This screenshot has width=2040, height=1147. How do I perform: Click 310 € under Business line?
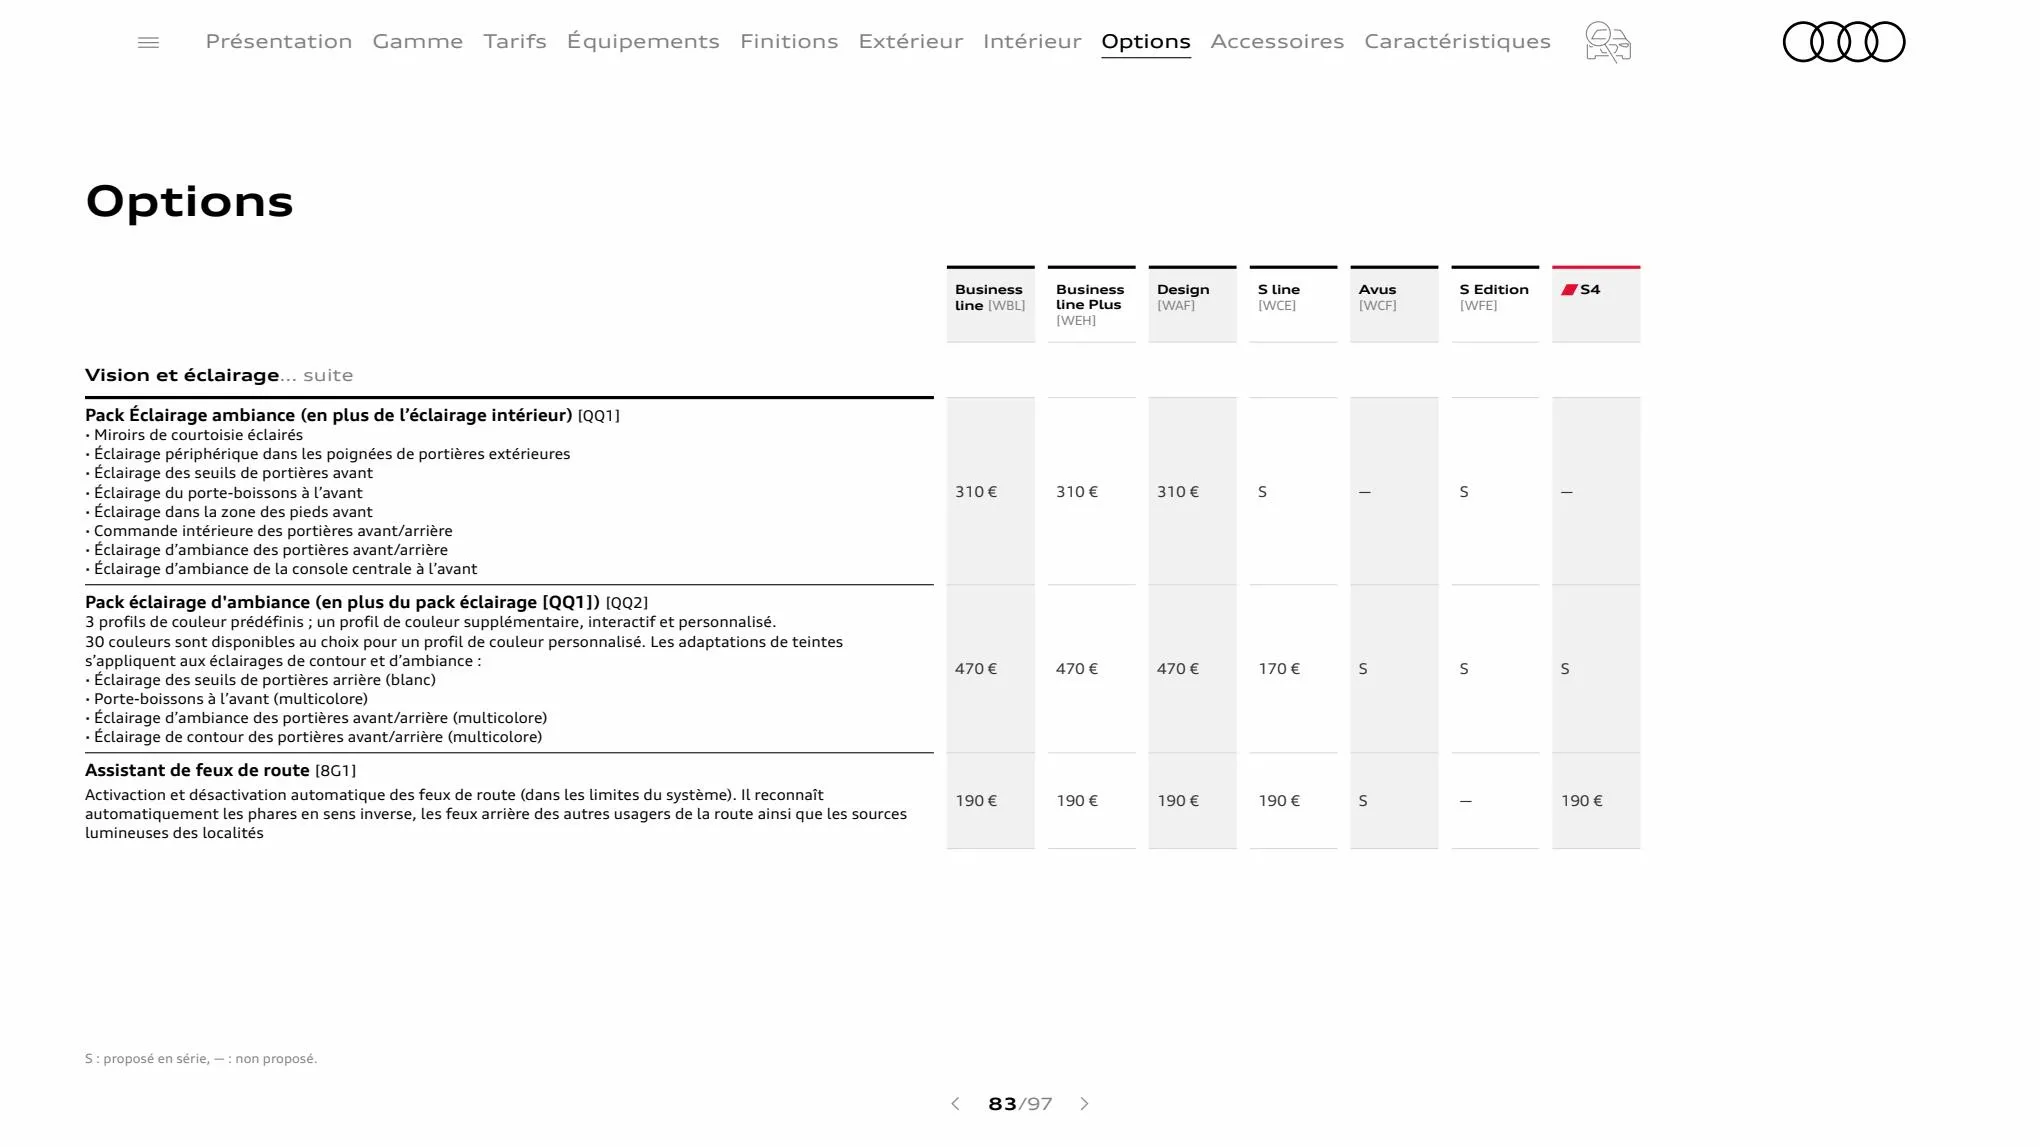click(x=976, y=492)
